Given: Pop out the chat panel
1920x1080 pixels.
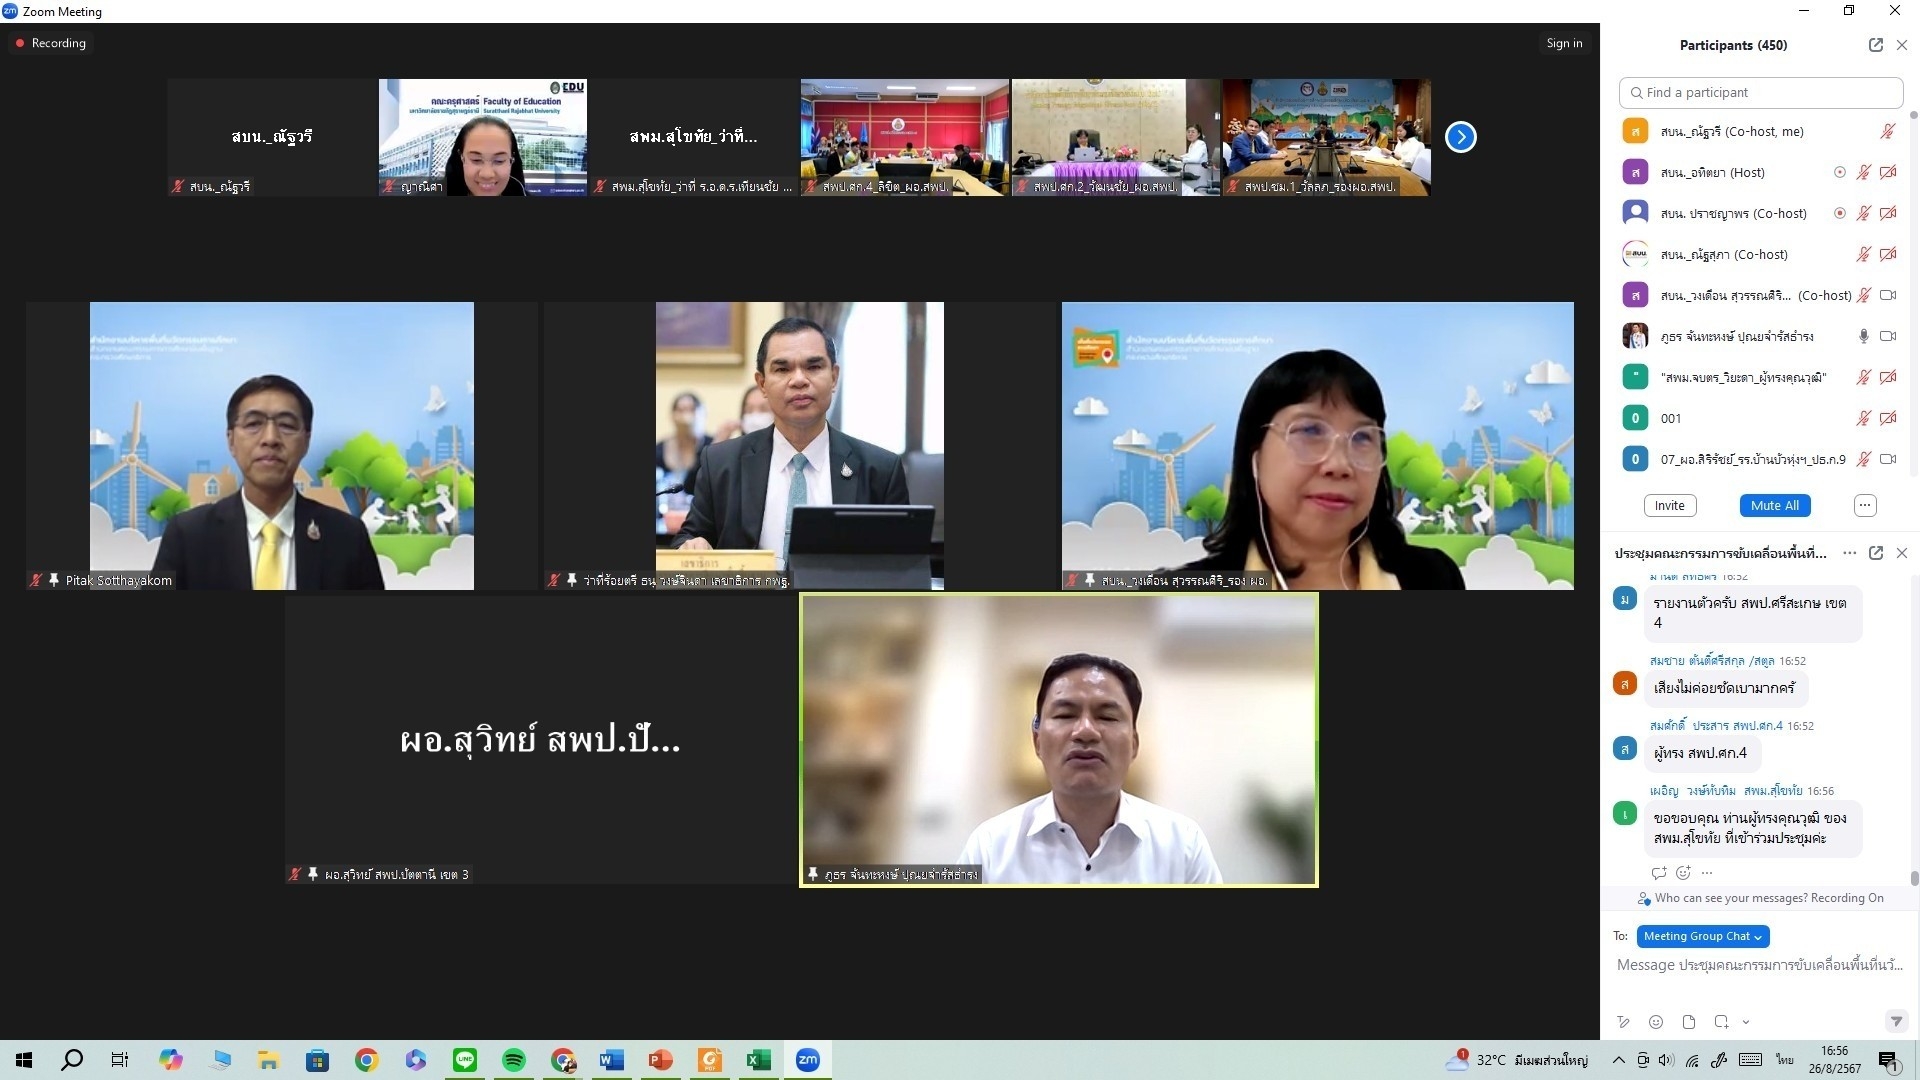Looking at the screenshot, I should [1876, 553].
